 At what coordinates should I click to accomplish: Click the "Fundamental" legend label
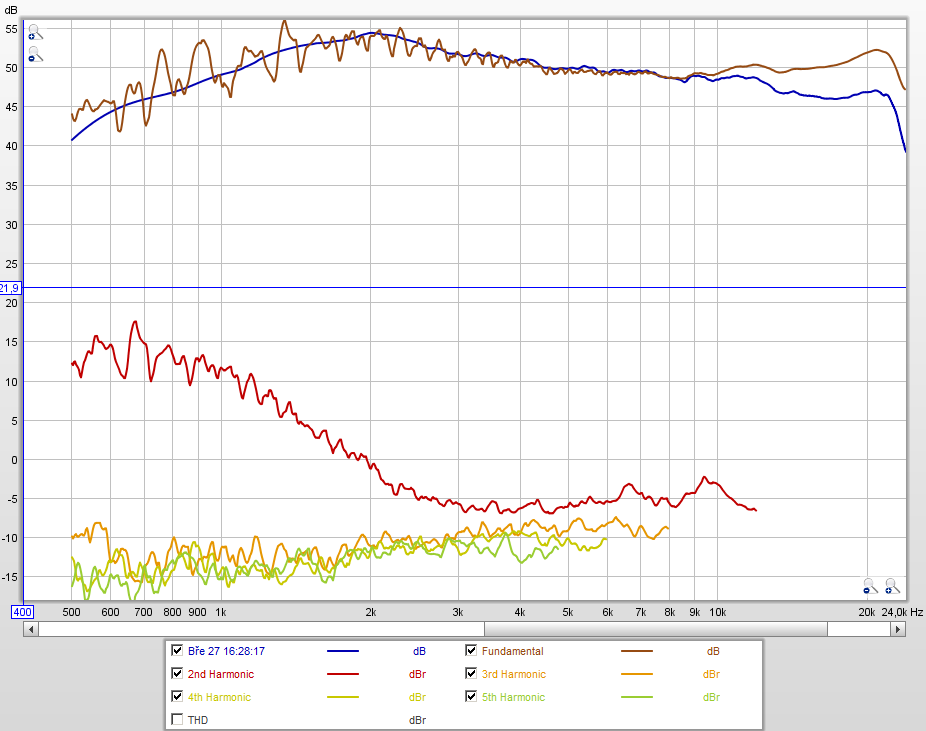click(x=513, y=651)
